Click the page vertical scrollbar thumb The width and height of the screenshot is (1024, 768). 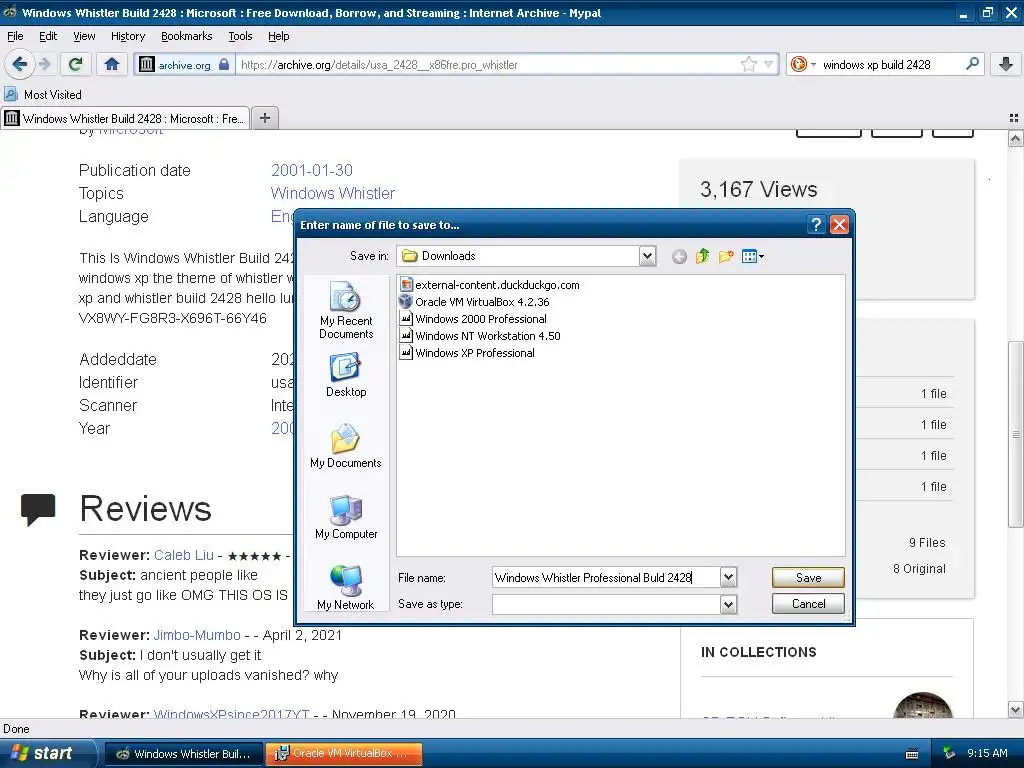point(1015,434)
